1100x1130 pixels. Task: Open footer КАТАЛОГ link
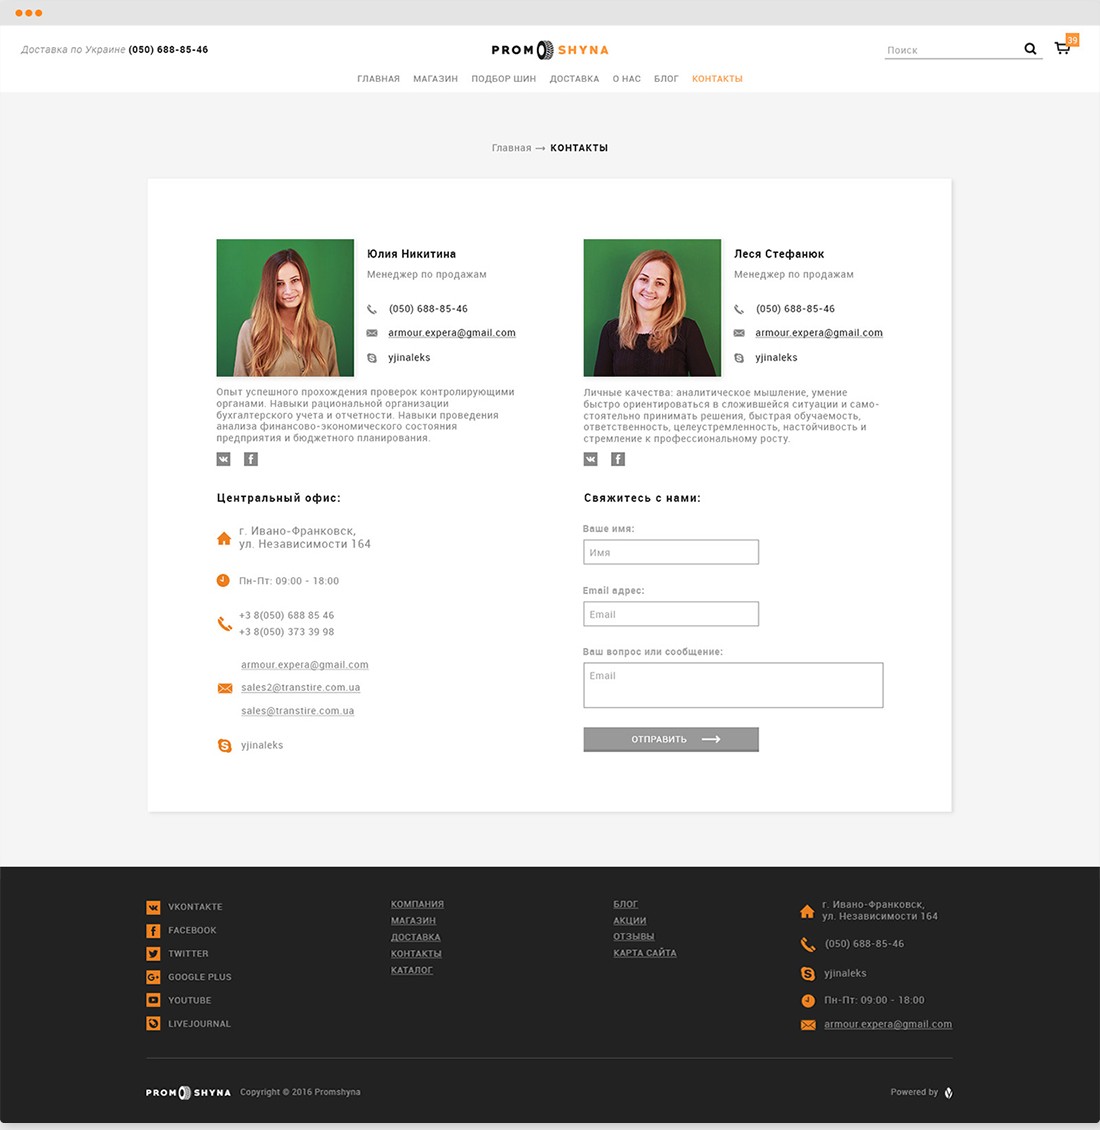(412, 971)
